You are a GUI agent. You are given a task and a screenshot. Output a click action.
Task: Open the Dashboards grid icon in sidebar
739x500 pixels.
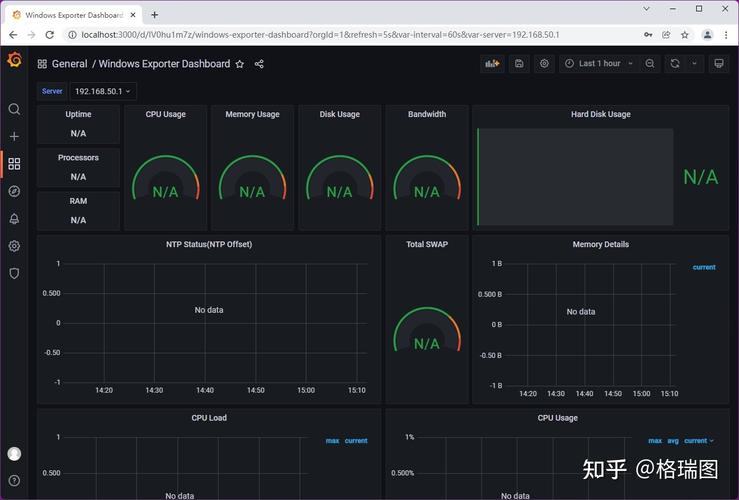14,164
